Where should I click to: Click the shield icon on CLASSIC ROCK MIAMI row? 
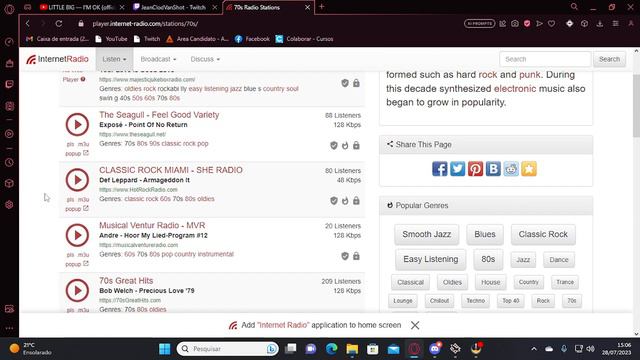334,201
